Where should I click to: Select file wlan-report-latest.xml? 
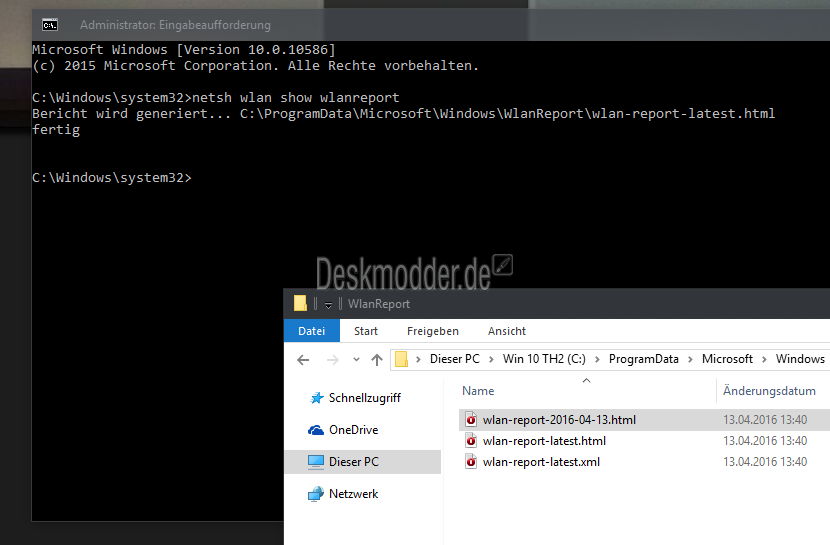click(541, 462)
